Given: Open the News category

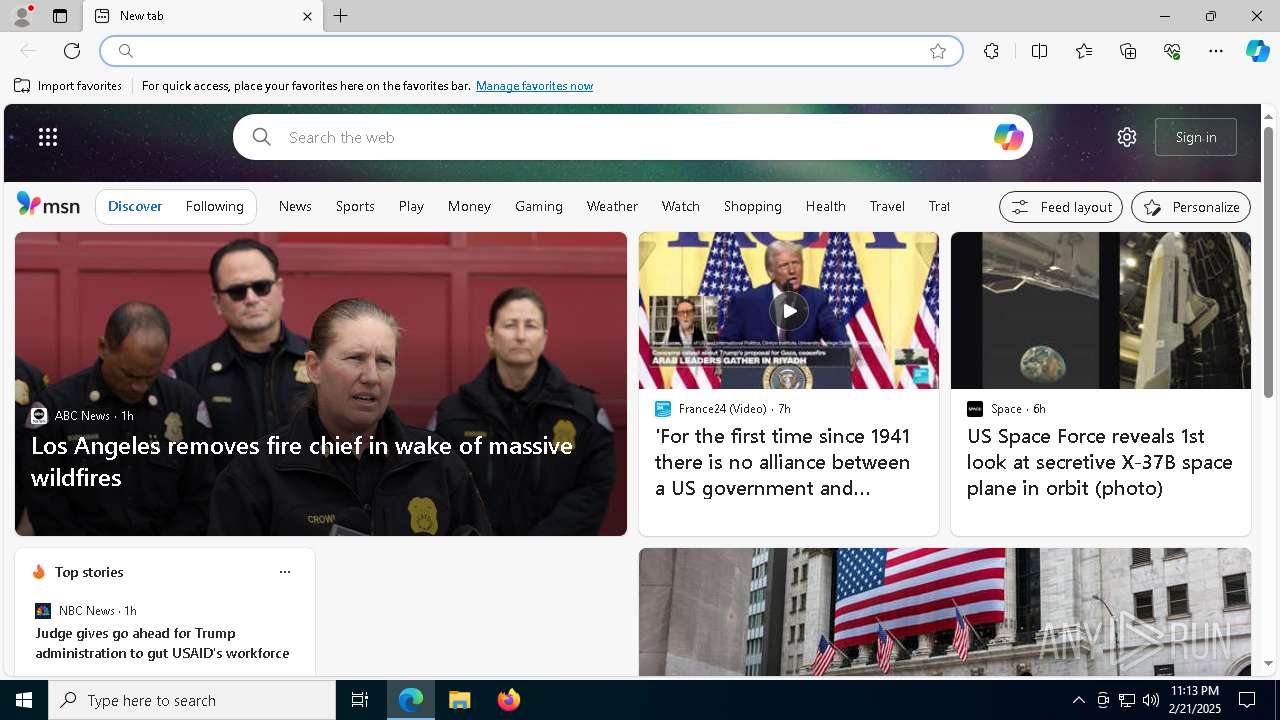Looking at the screenshot, I should coord(295,206).
